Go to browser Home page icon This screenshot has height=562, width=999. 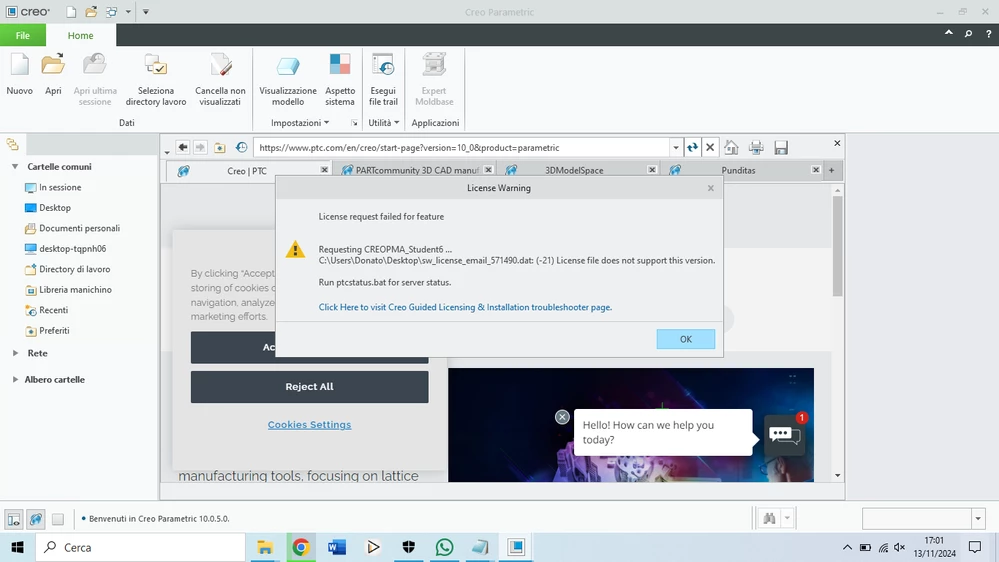pyautogui.click(x=731, y=147)
